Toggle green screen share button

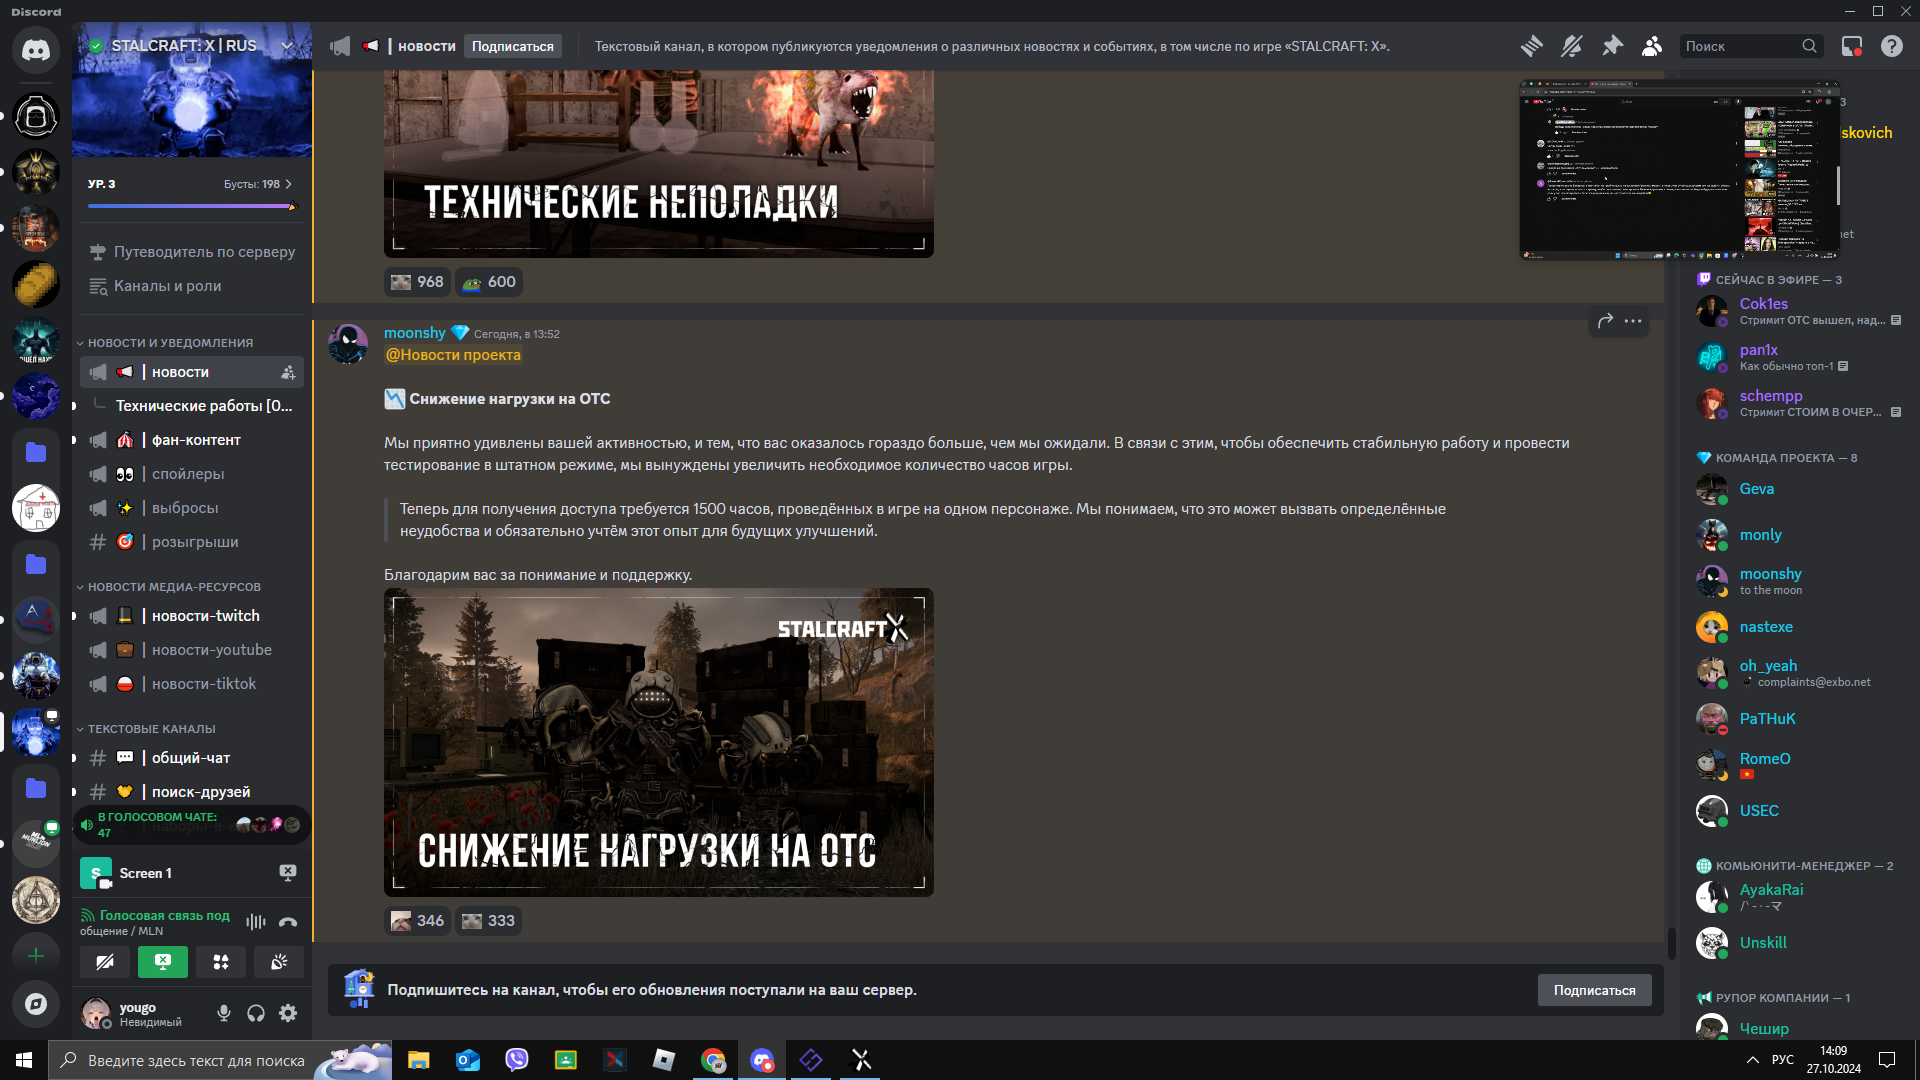pos(163,962)
